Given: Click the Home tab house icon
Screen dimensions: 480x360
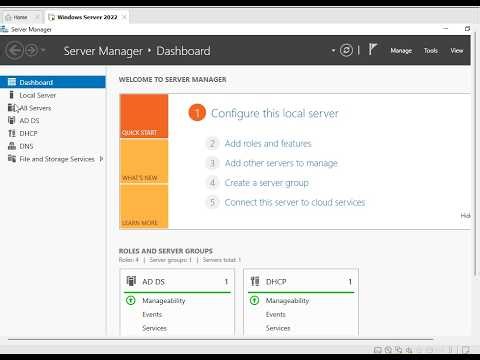Looking at the screenshot, I should tap(9, 17).
